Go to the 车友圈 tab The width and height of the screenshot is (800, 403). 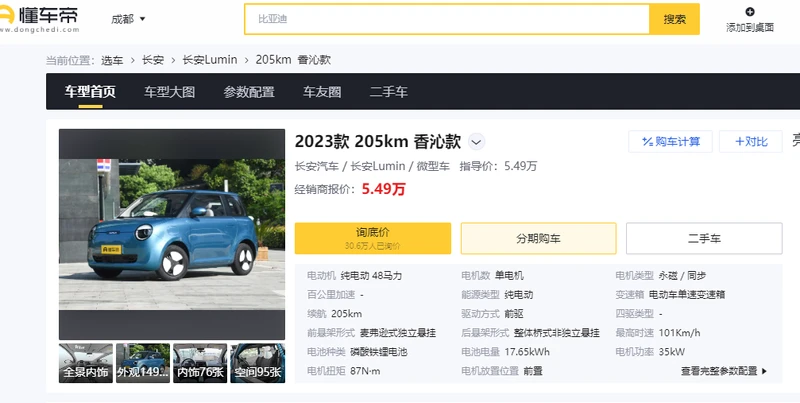(322, 92)
